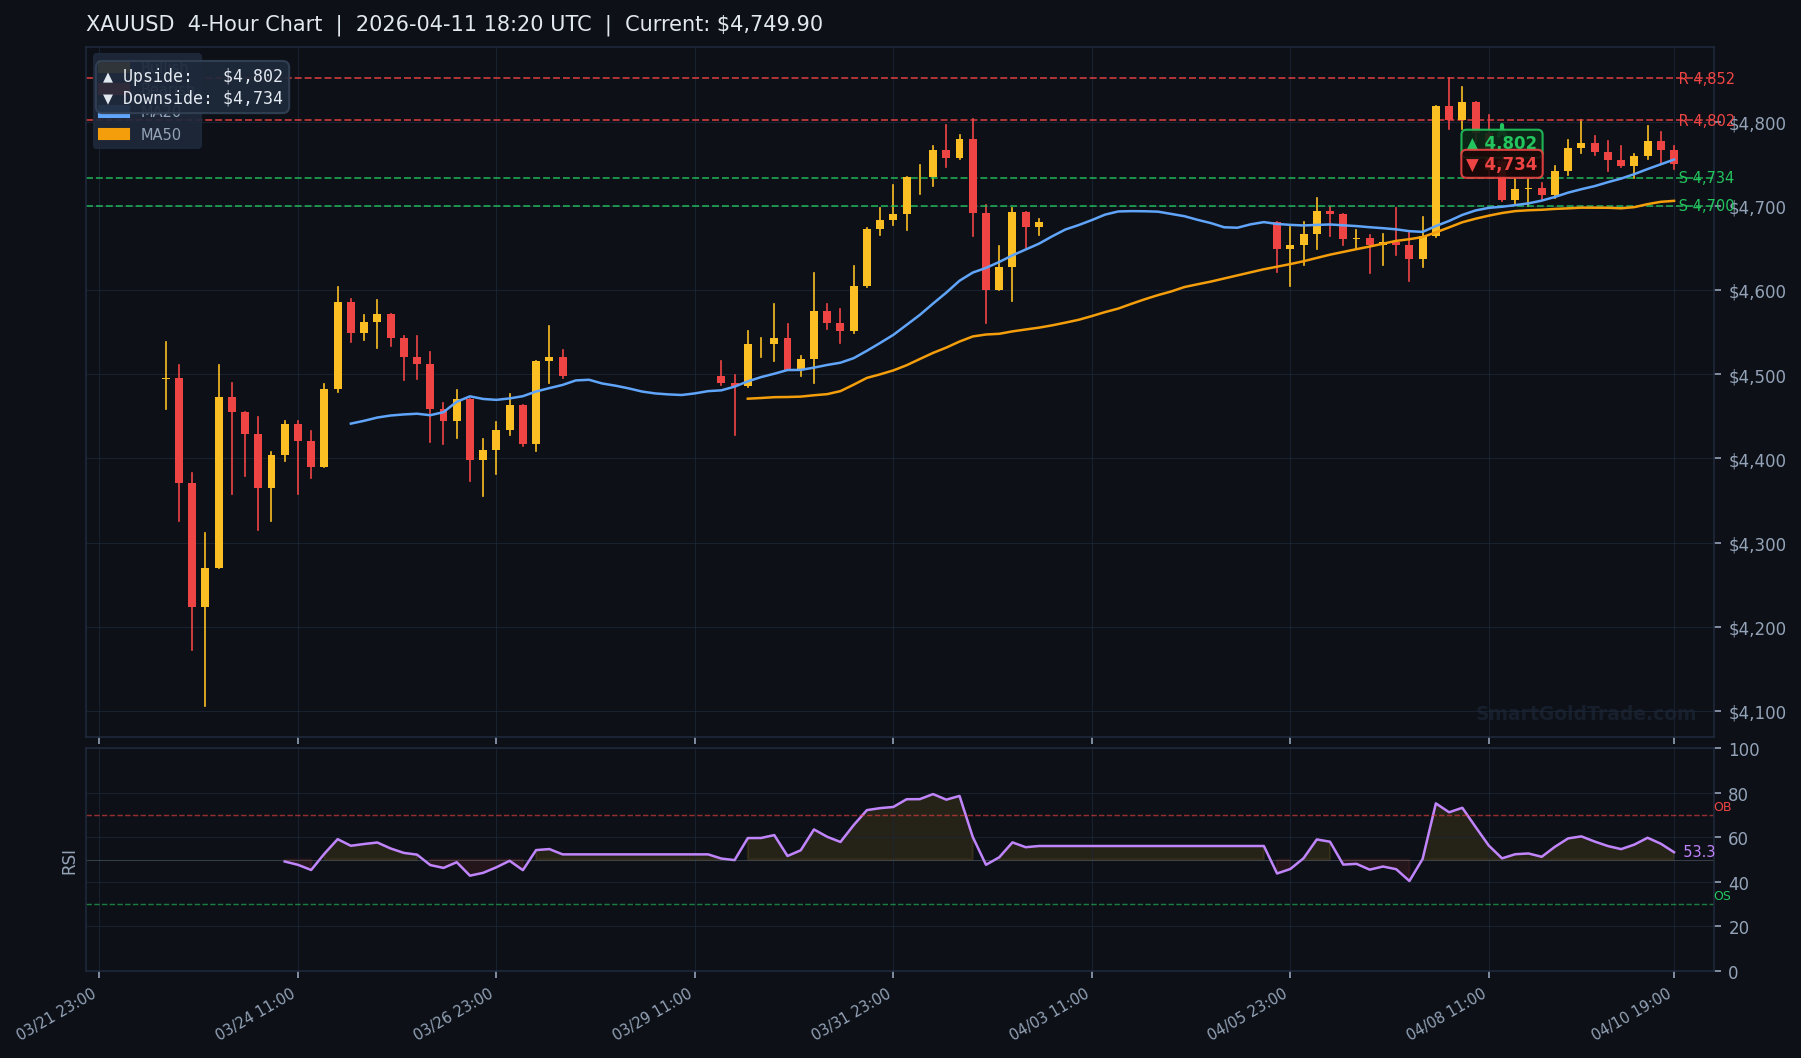This screenshot has width=1801, height=1058.
Task: Select the green up-arrow in the 4,802 badge
Action: coord(1472,143)
